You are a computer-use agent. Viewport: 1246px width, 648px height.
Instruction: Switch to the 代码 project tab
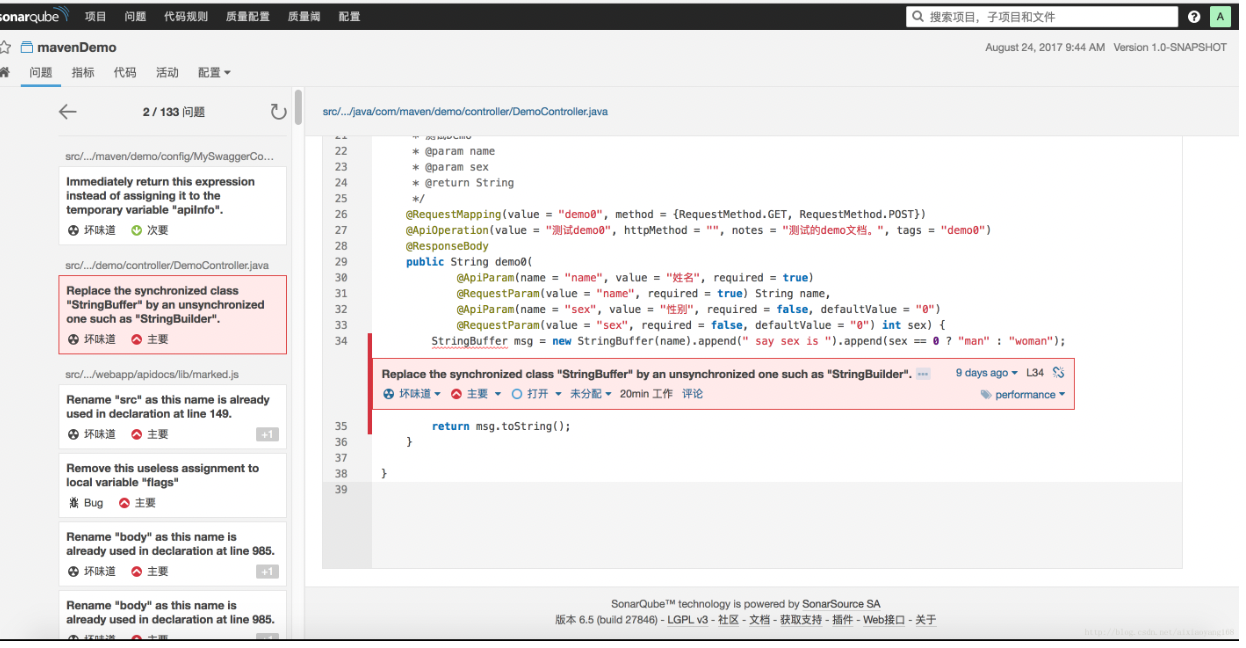(125, 72)
